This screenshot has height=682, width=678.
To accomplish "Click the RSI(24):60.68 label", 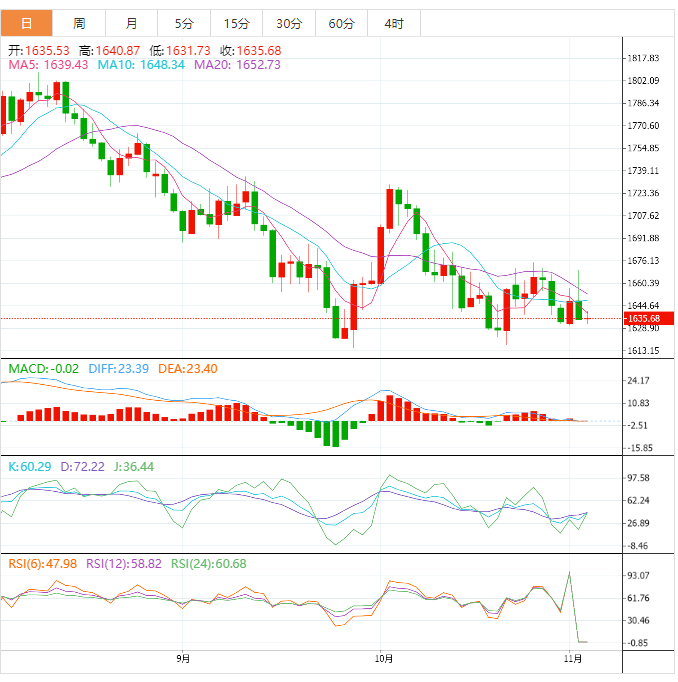I will [x=208, y=564].
